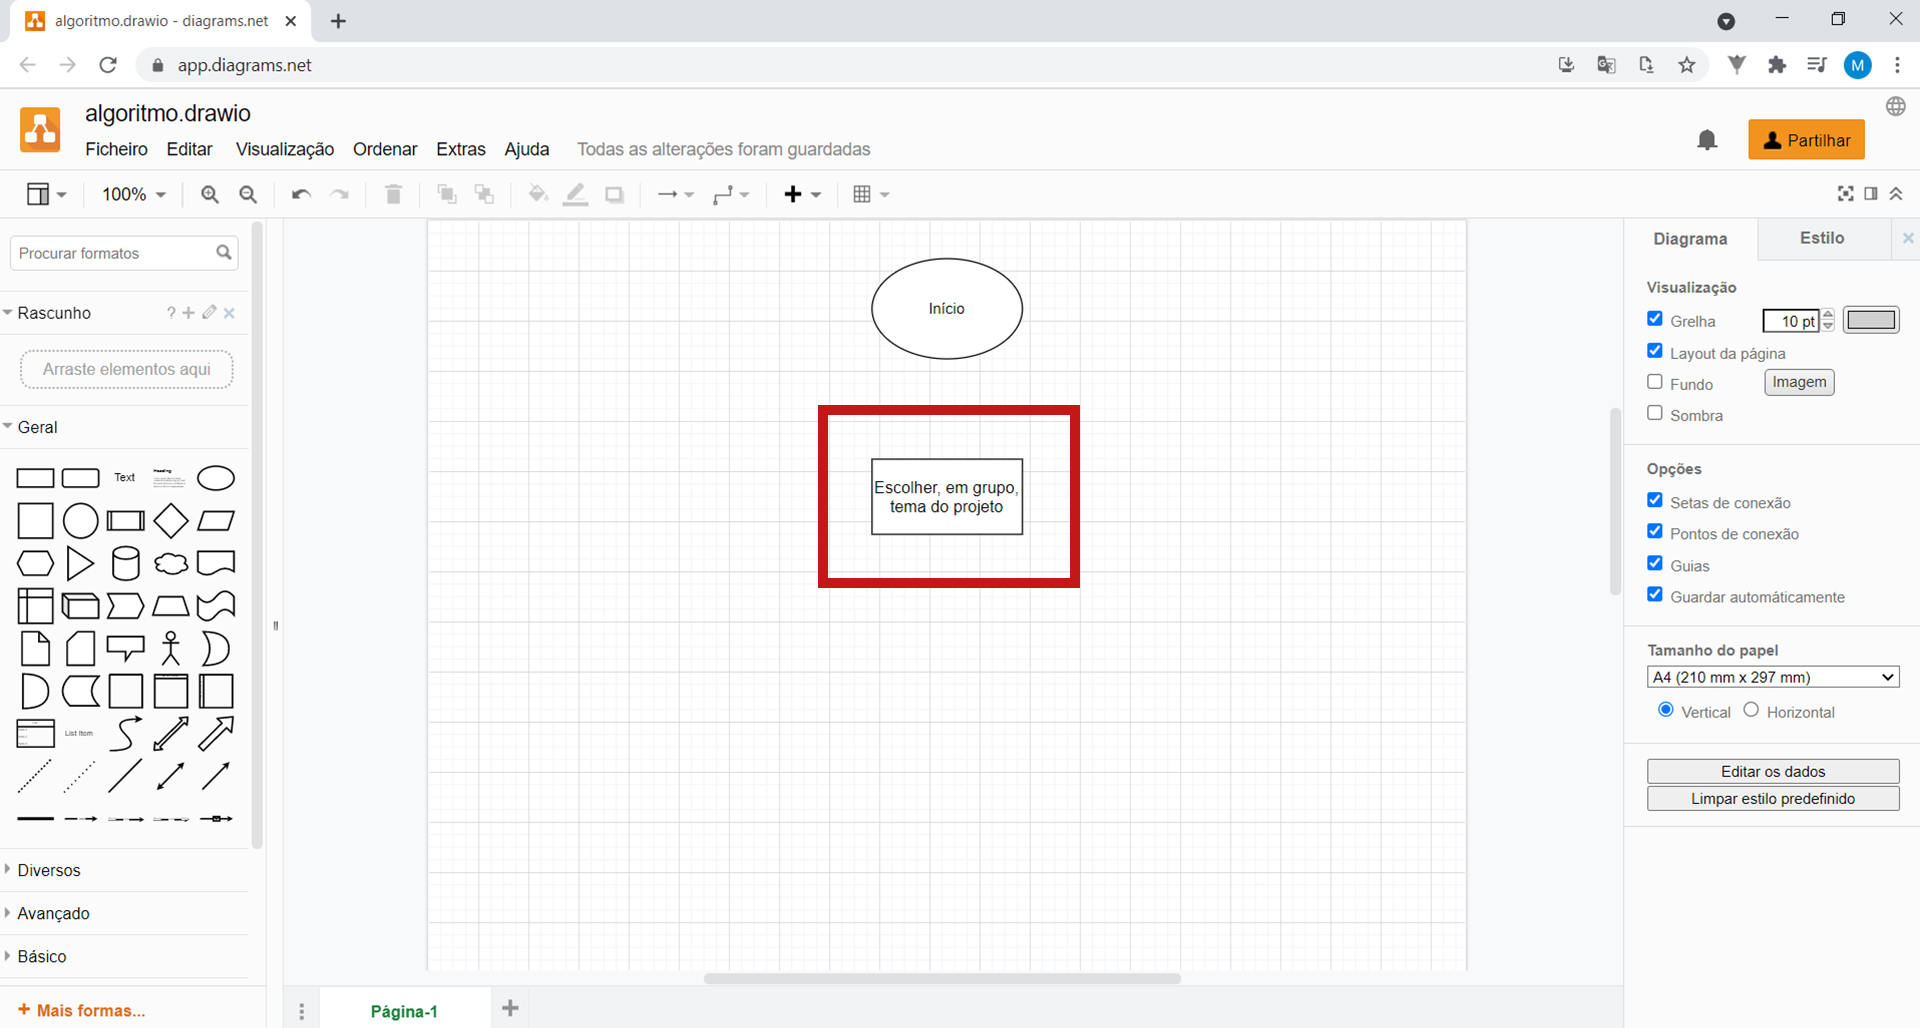
Task: Enable the Fundo checkbox
Action: click(1655, 382)
